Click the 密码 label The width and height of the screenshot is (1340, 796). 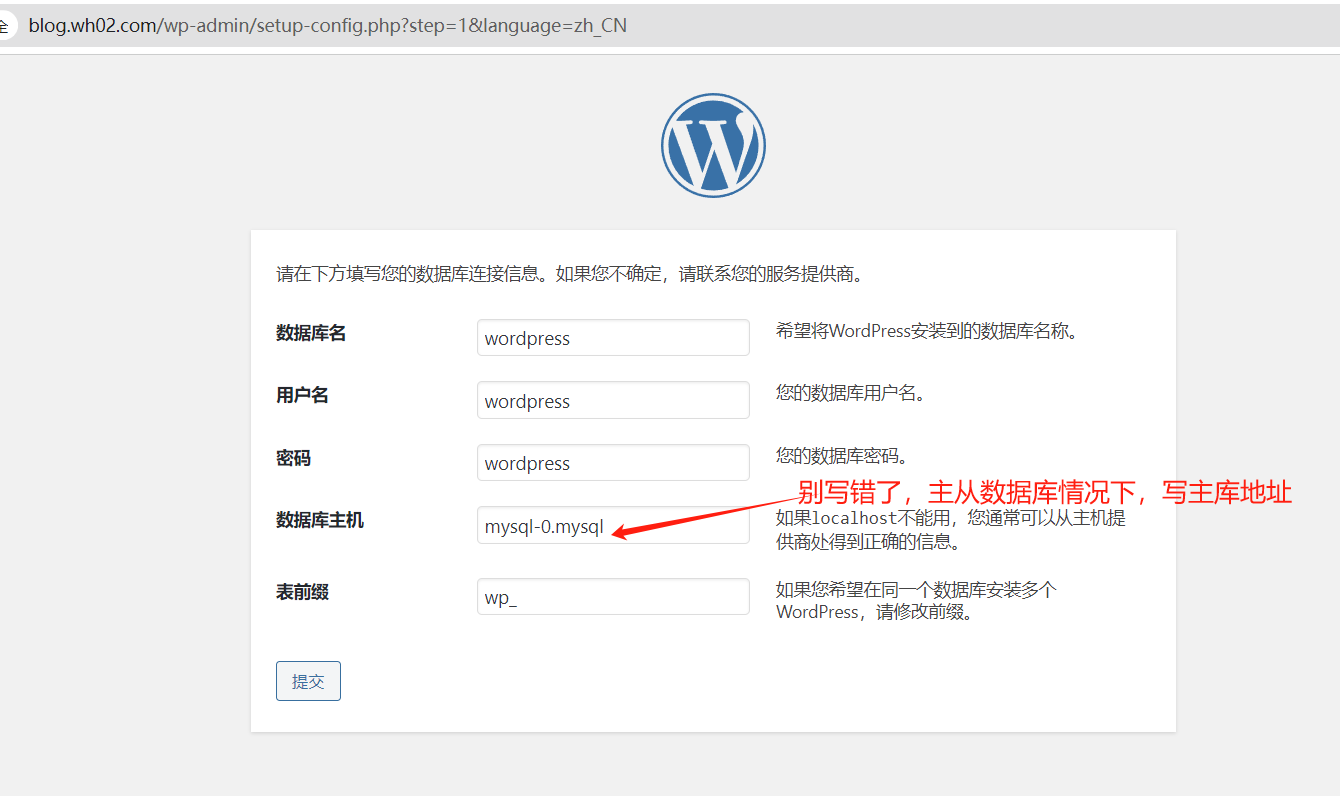point(294,458)
